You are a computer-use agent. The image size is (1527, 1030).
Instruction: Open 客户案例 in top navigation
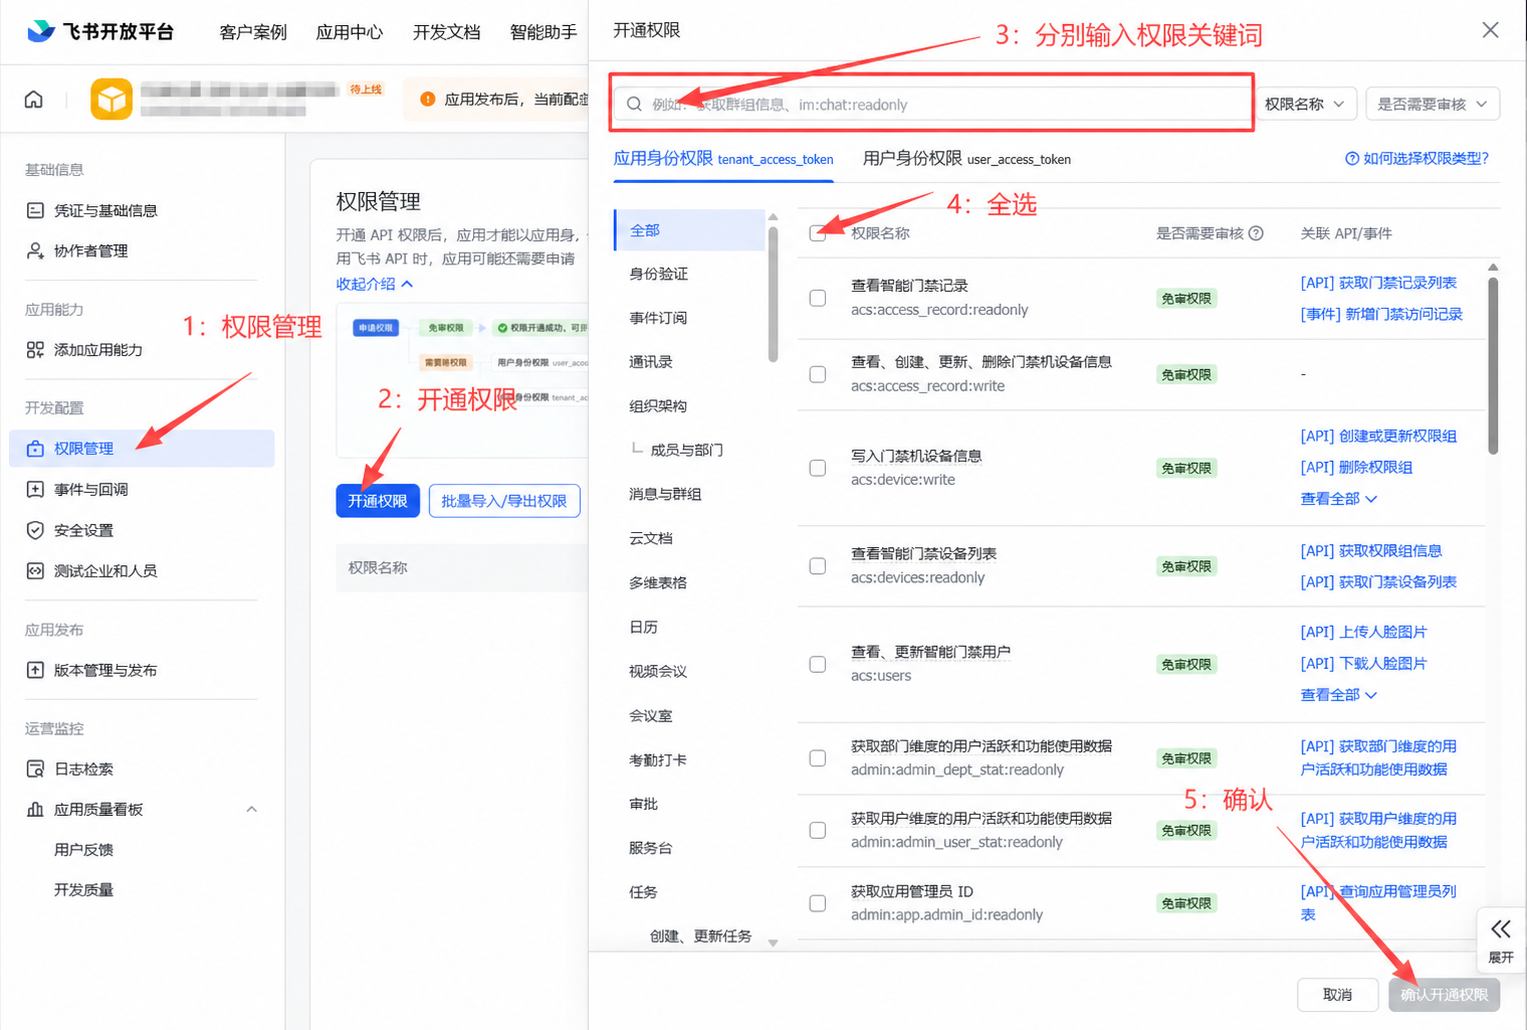(253, 32)
